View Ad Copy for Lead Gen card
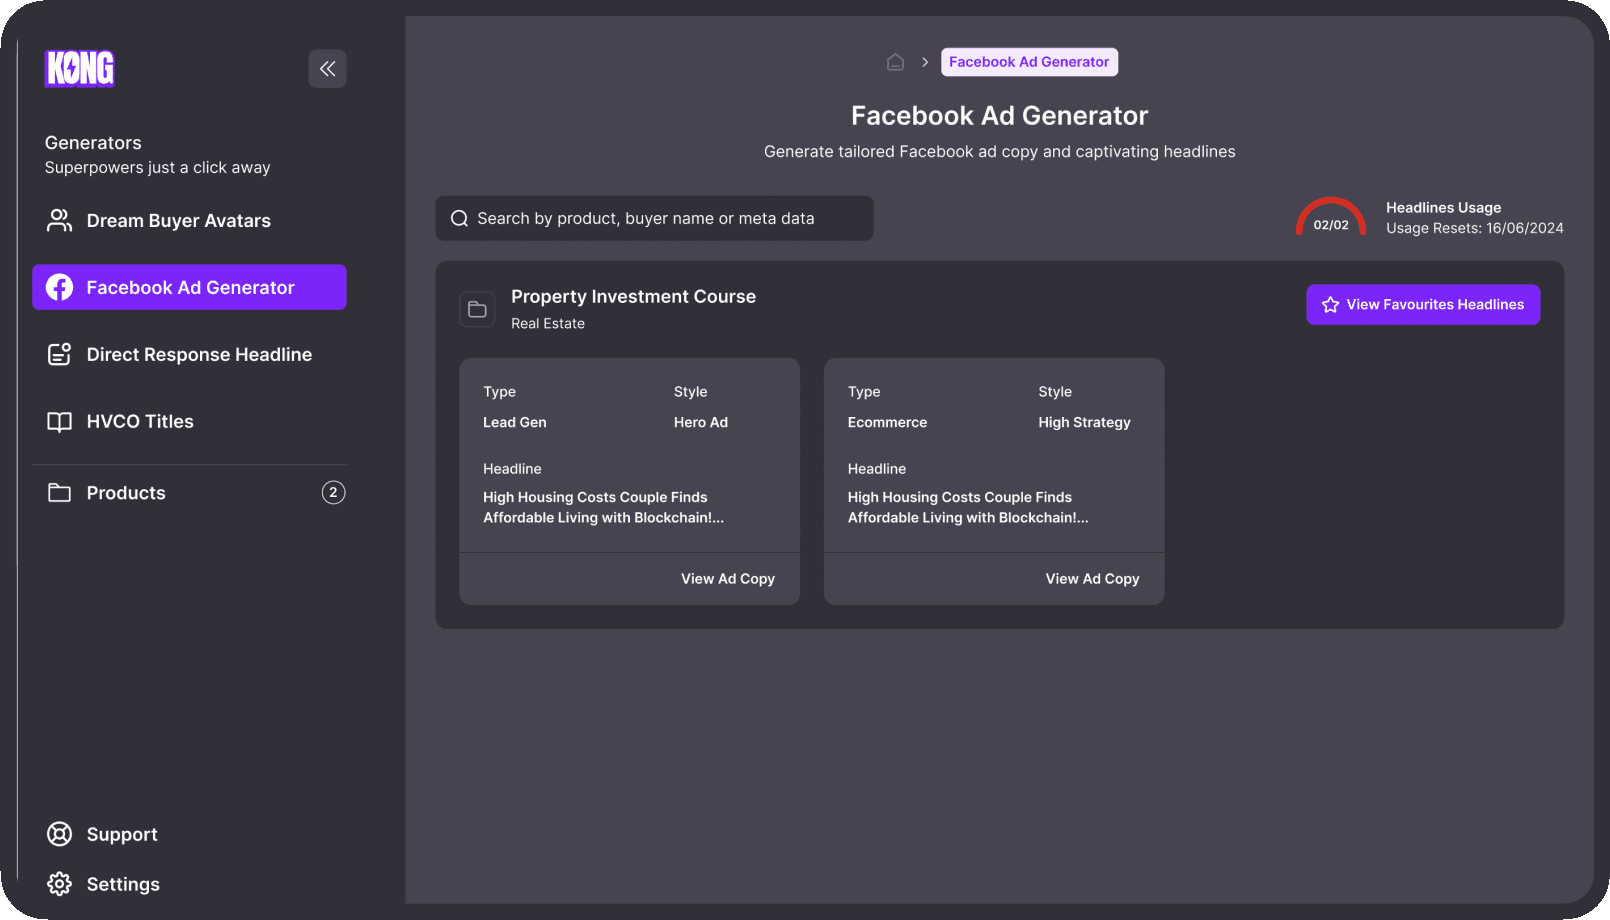Viewport: 1610px width, 920px height. pyautogui.click(x=727, y=579)
